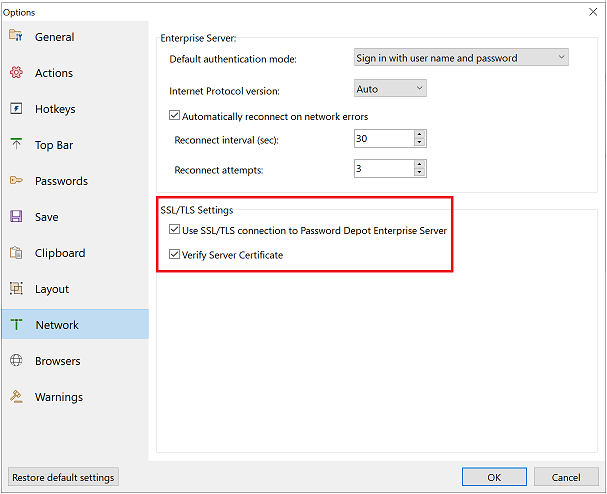Click the Clipboard icon in sidebar

tap(16, 252)
